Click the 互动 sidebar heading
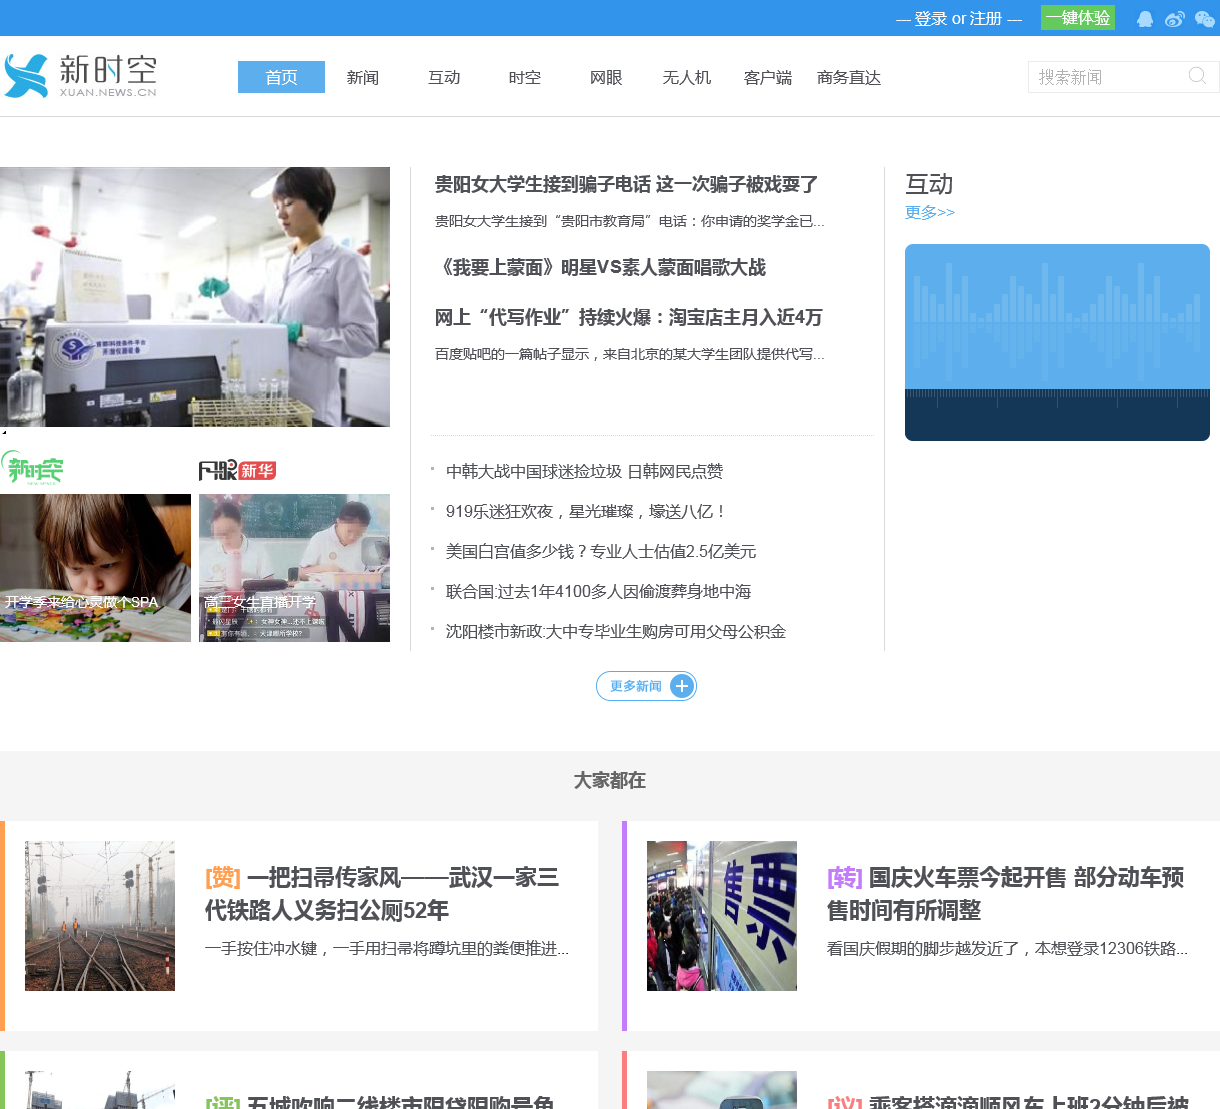 click(929, 184)
